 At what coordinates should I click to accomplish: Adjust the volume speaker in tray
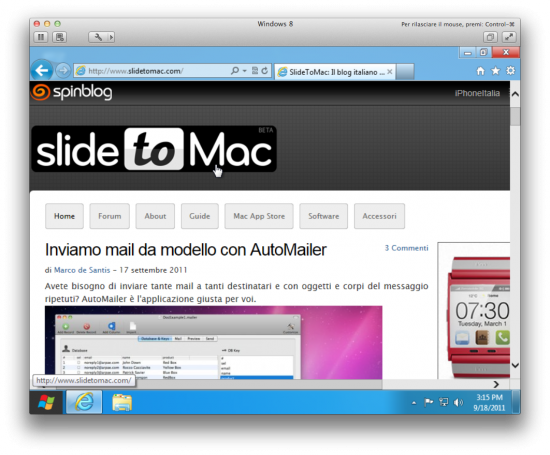point(458,403)
